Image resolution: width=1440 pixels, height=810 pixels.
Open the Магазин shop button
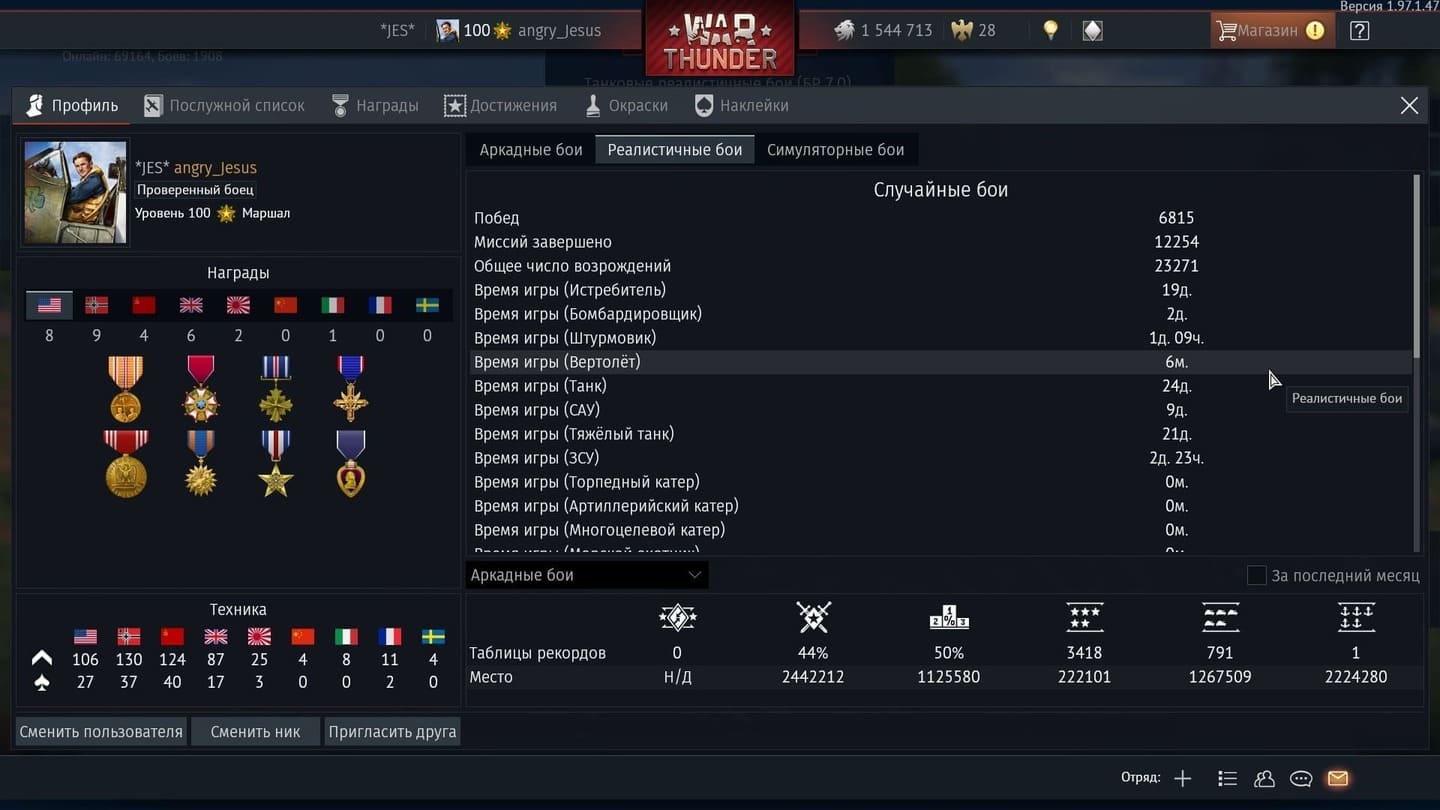pyautogui.click(x=1271, y=30)
